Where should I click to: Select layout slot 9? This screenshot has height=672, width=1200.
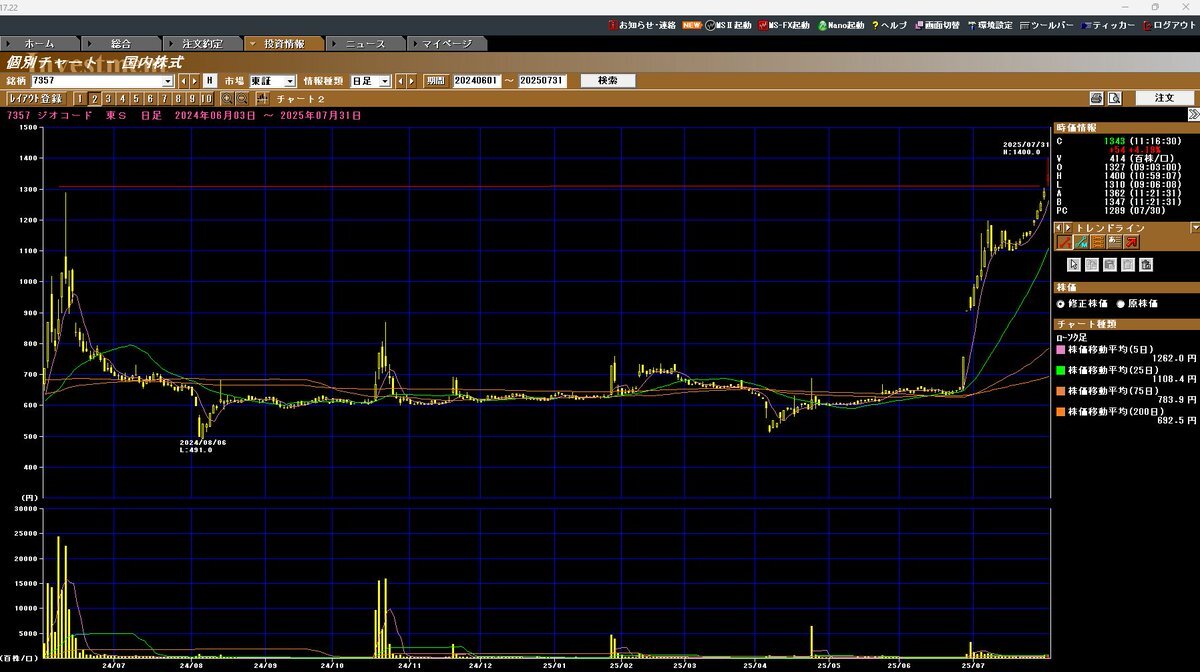tap(191, 98)
